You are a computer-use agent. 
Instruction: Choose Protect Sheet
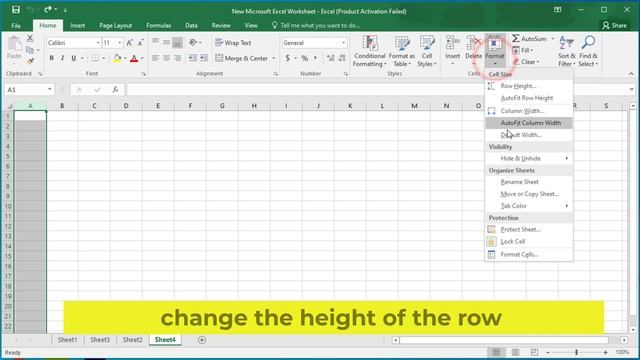click(x=529, y=229)
